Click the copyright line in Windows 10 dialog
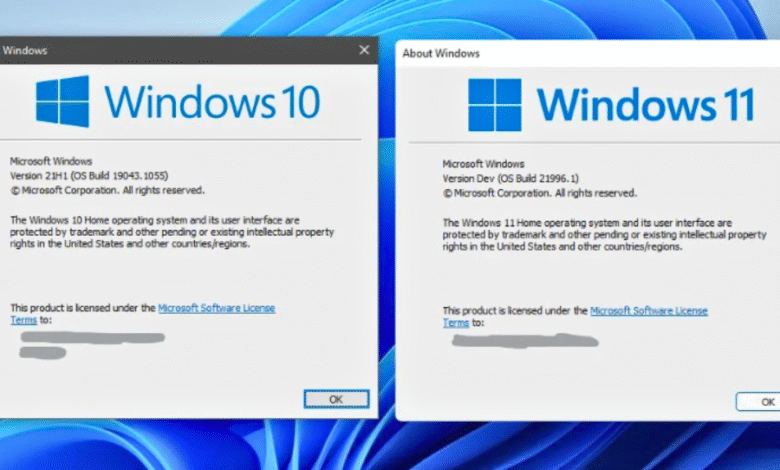The width and height of the screenshot is (780, 470). (107, 188)
